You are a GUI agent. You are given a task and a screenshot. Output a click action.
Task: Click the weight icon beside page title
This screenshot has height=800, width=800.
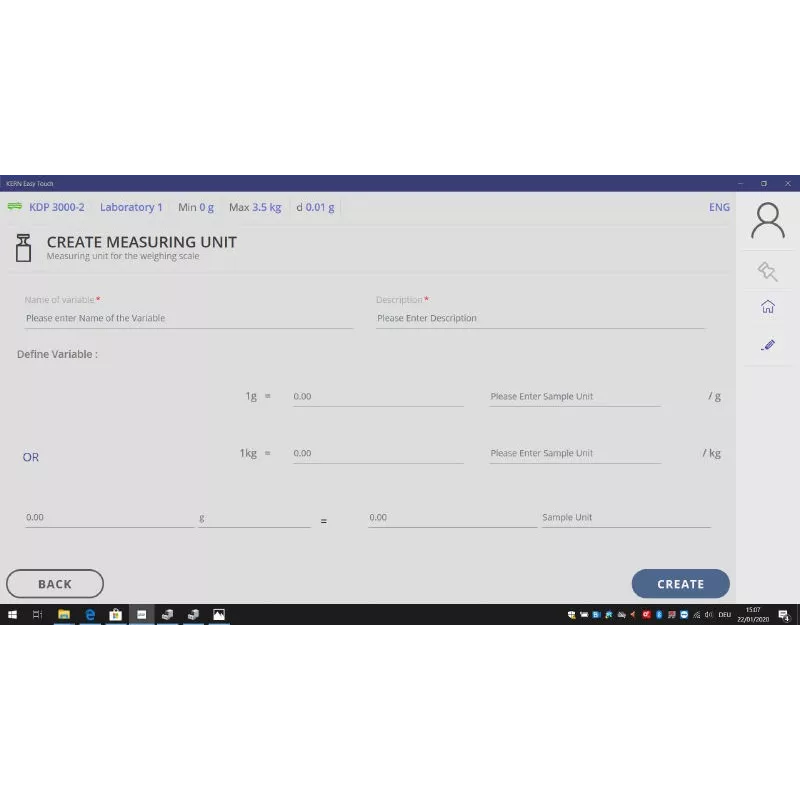click(x=24, y=247)
